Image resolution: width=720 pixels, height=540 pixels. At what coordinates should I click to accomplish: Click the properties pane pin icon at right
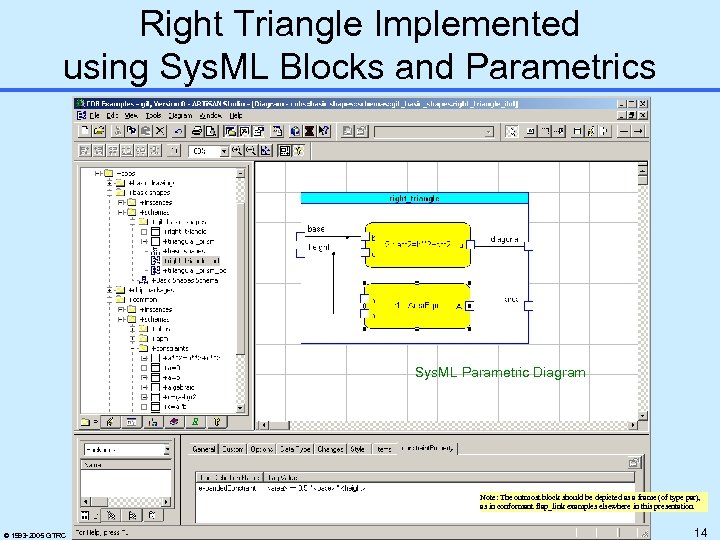(x=633, y=462)
